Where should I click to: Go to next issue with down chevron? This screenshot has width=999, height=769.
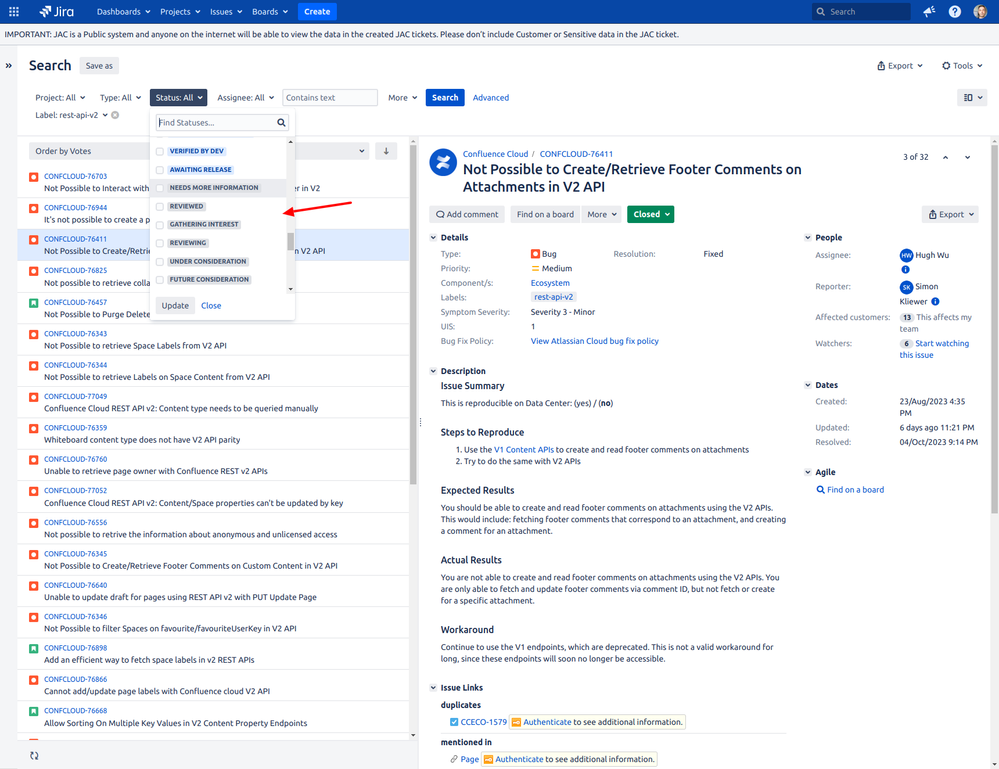pyautogui.click(x=967, y=157)
